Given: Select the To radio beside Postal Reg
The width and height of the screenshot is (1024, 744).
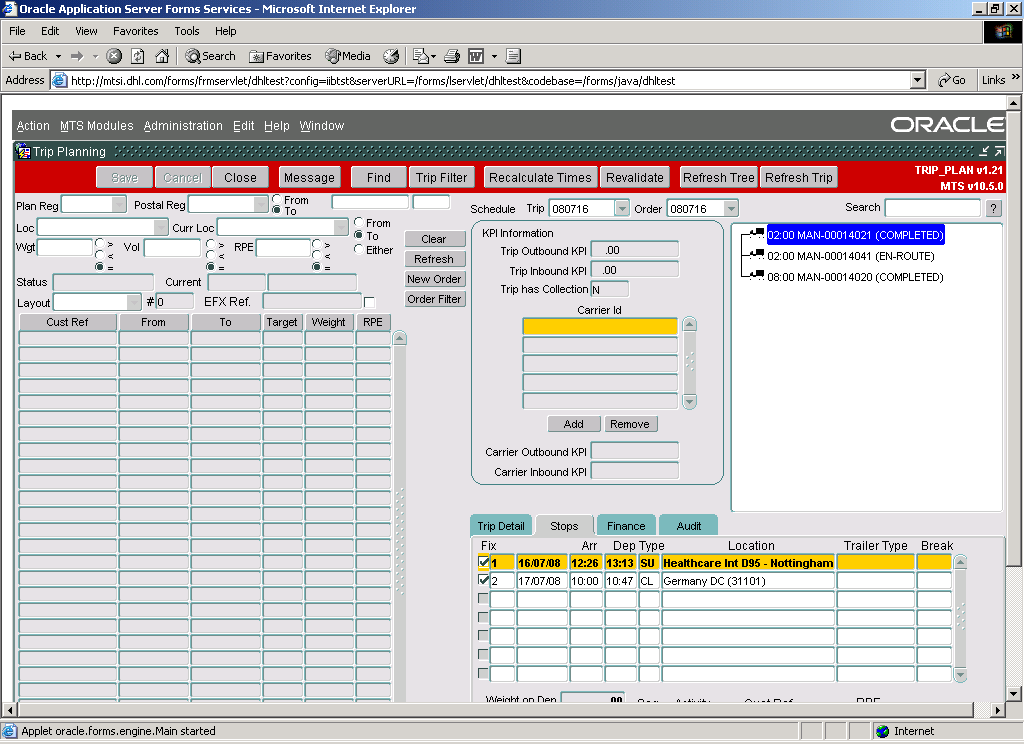Looking at the screenshot, I should coord(276,210).
